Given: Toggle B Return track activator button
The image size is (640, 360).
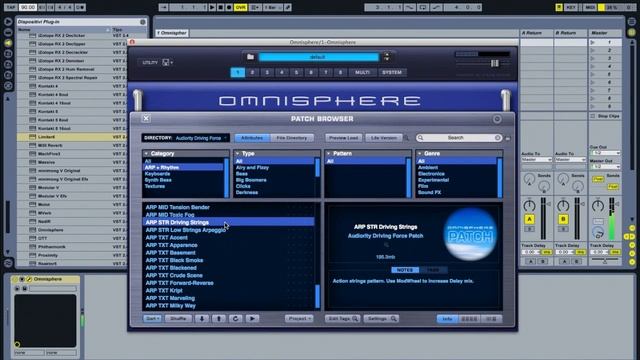Looking at the screenshot, I should [563, 220].
